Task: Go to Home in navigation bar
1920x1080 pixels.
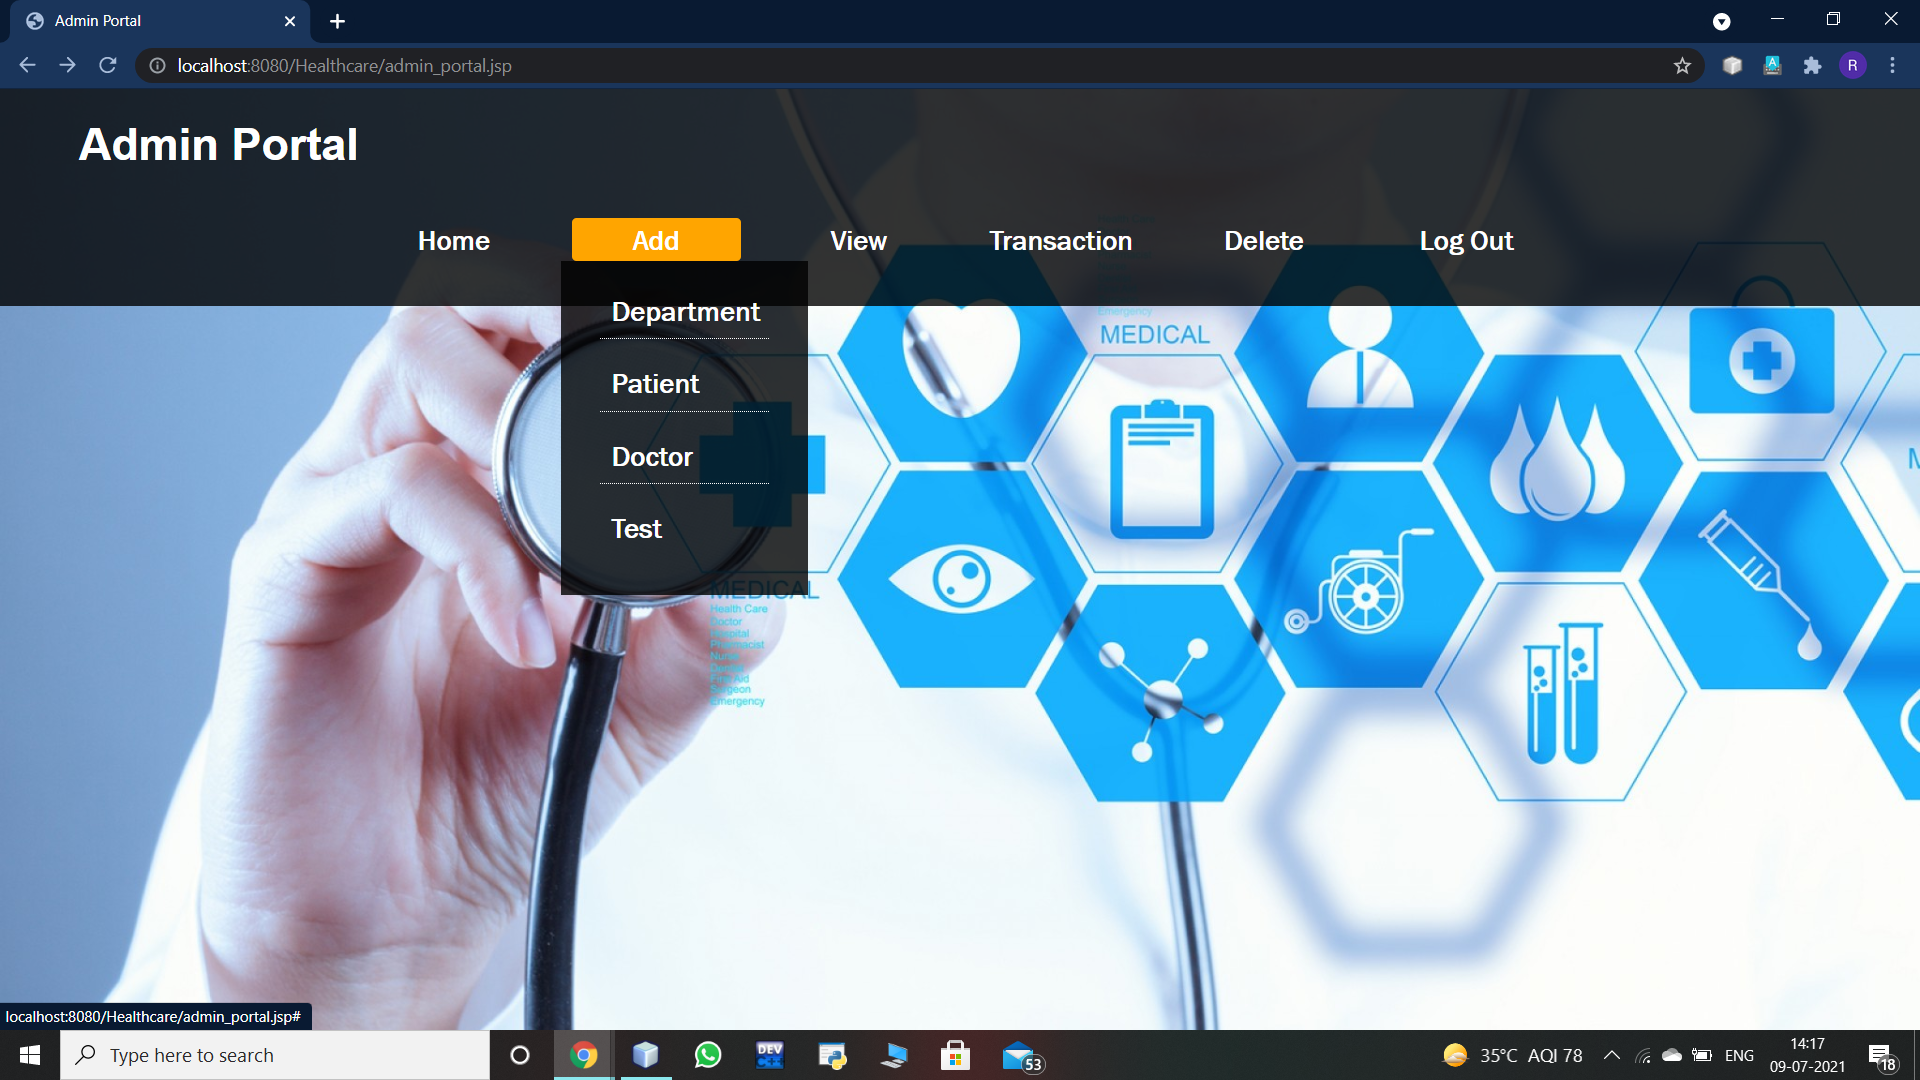Action: [x=454, y=241]
